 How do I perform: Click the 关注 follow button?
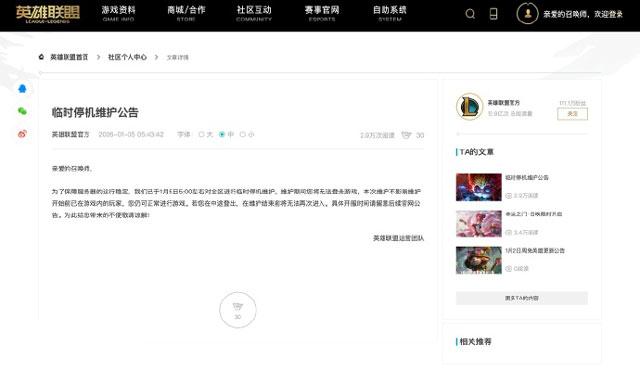[573, 114]
